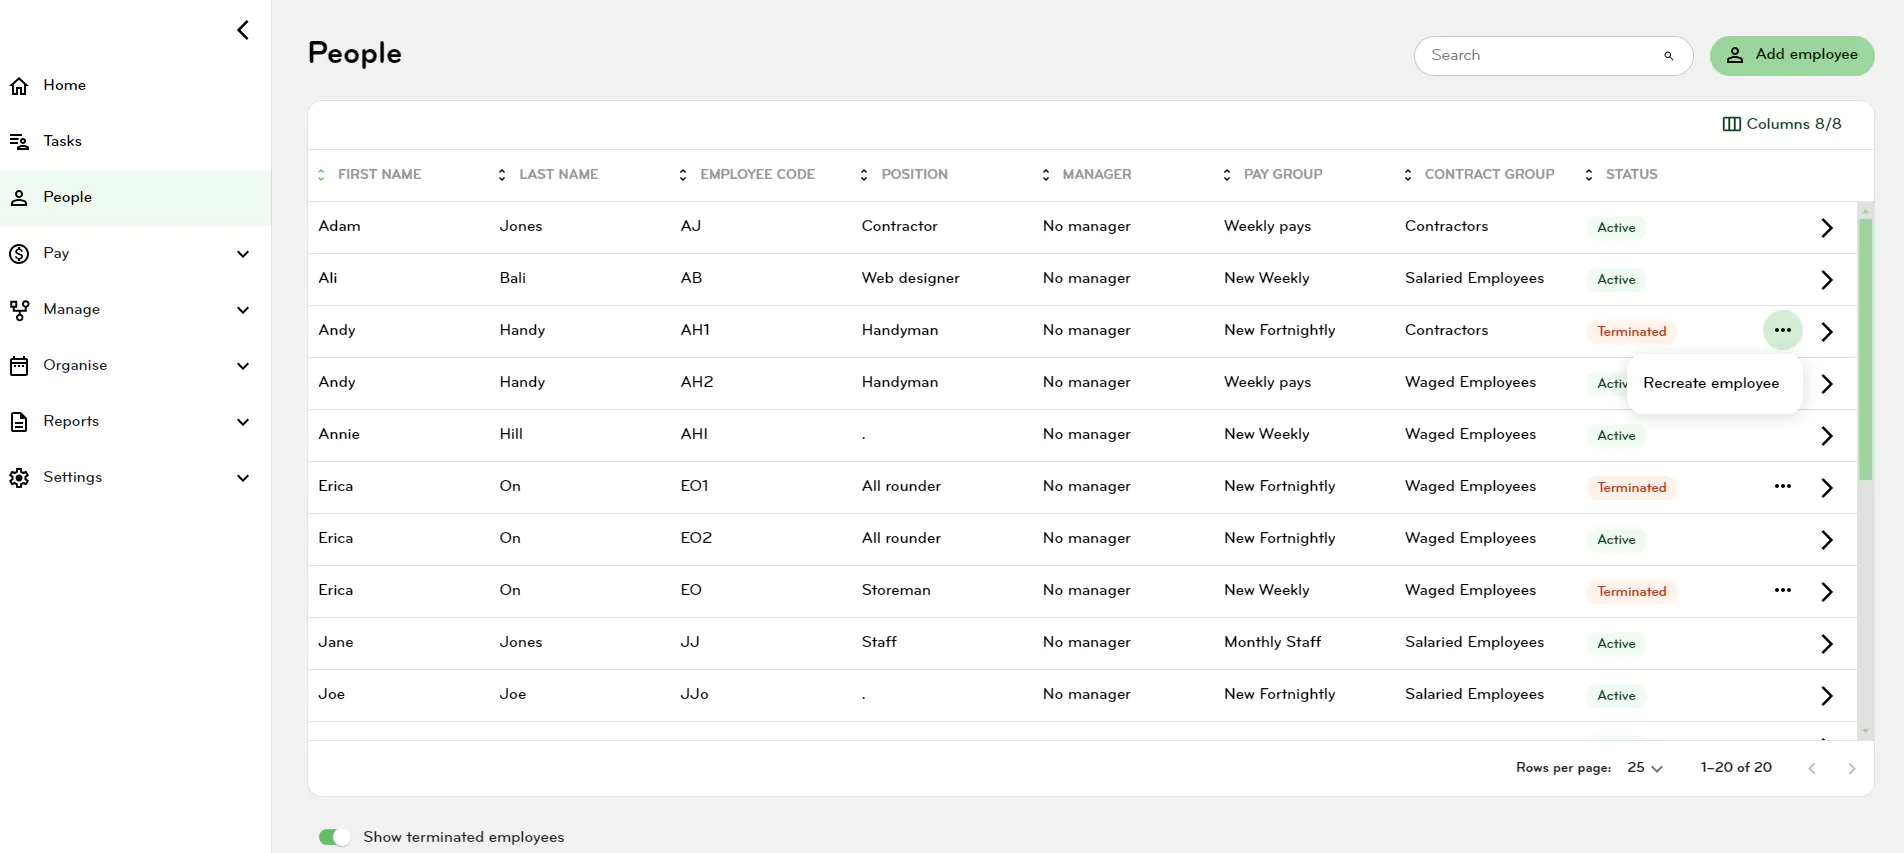Go to People in the sidebar

67,198
